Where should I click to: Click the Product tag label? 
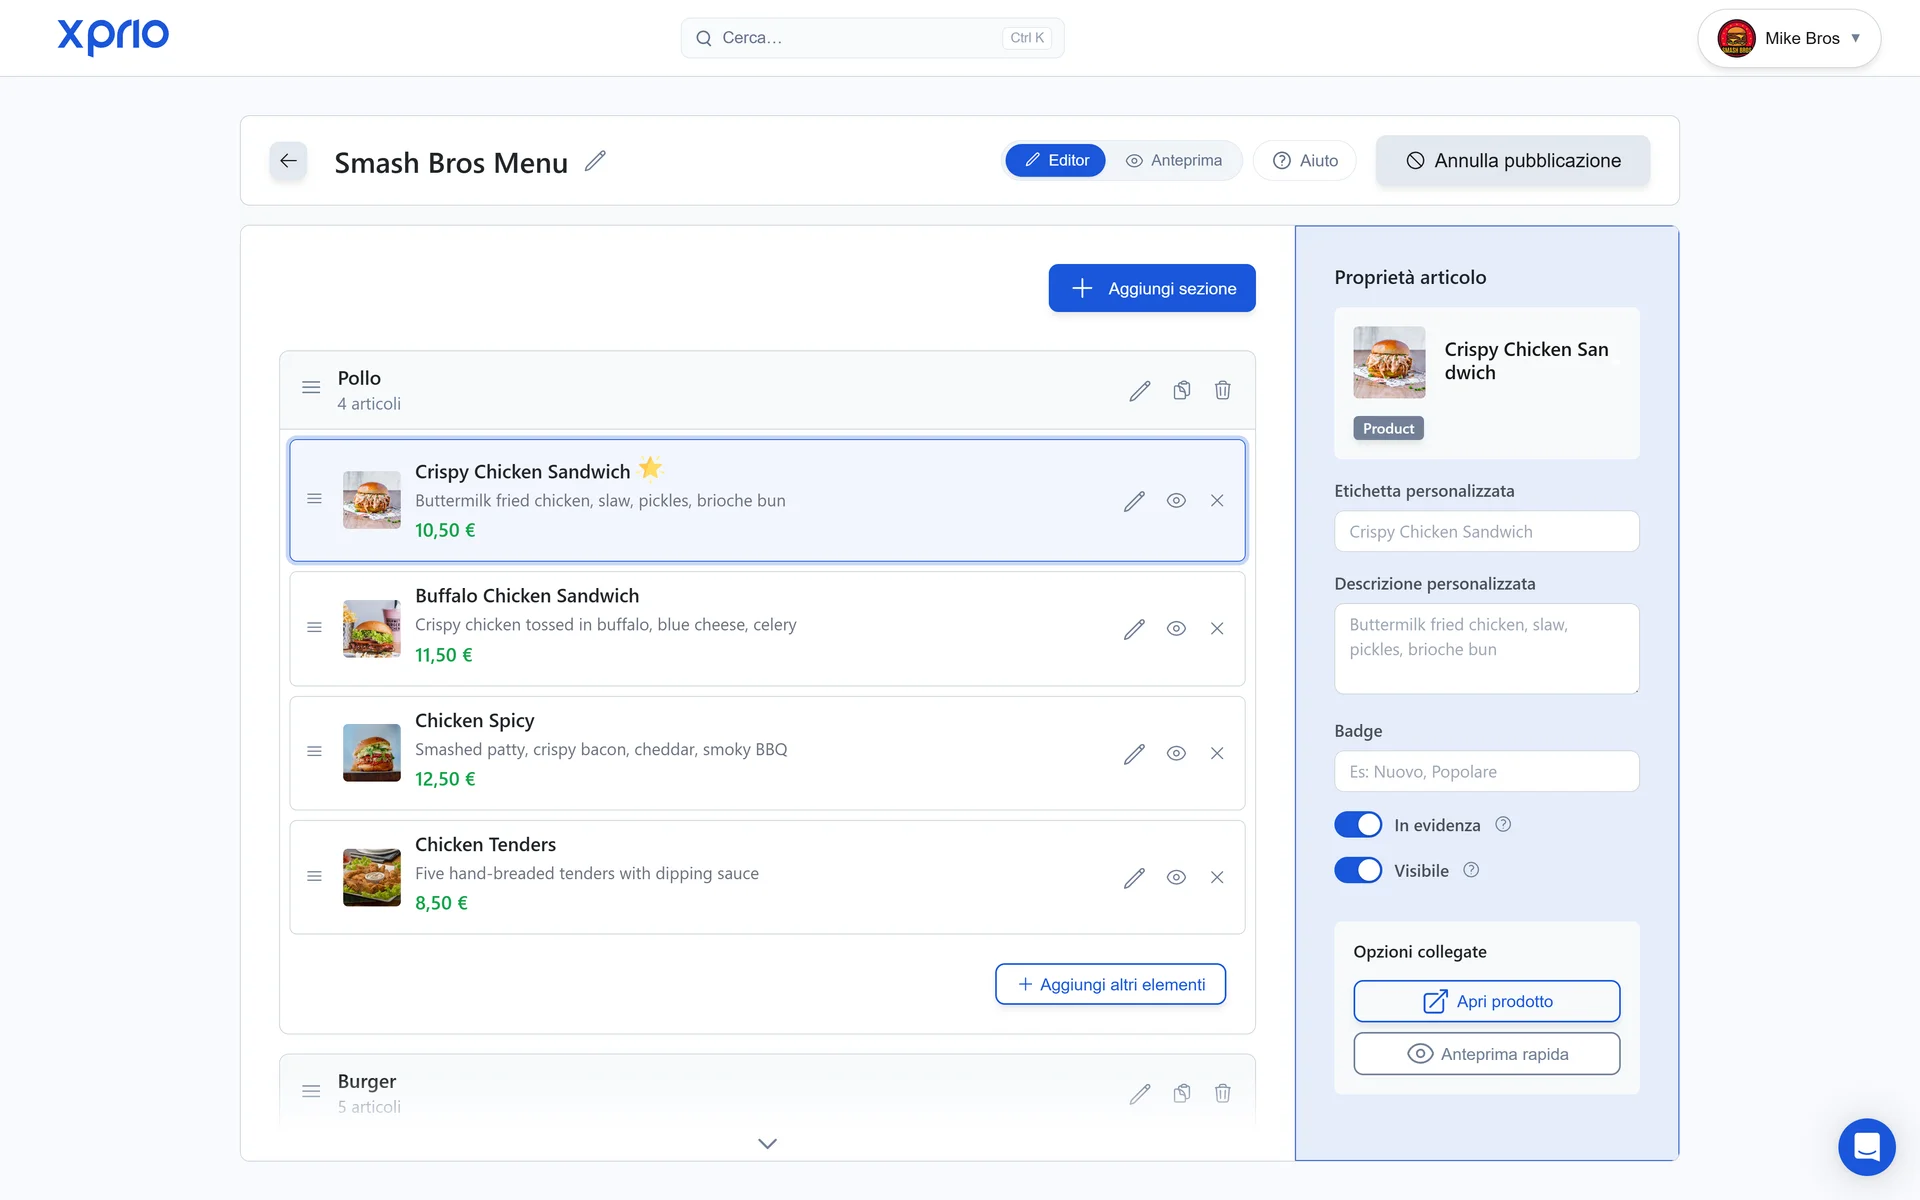[1389, 429]
